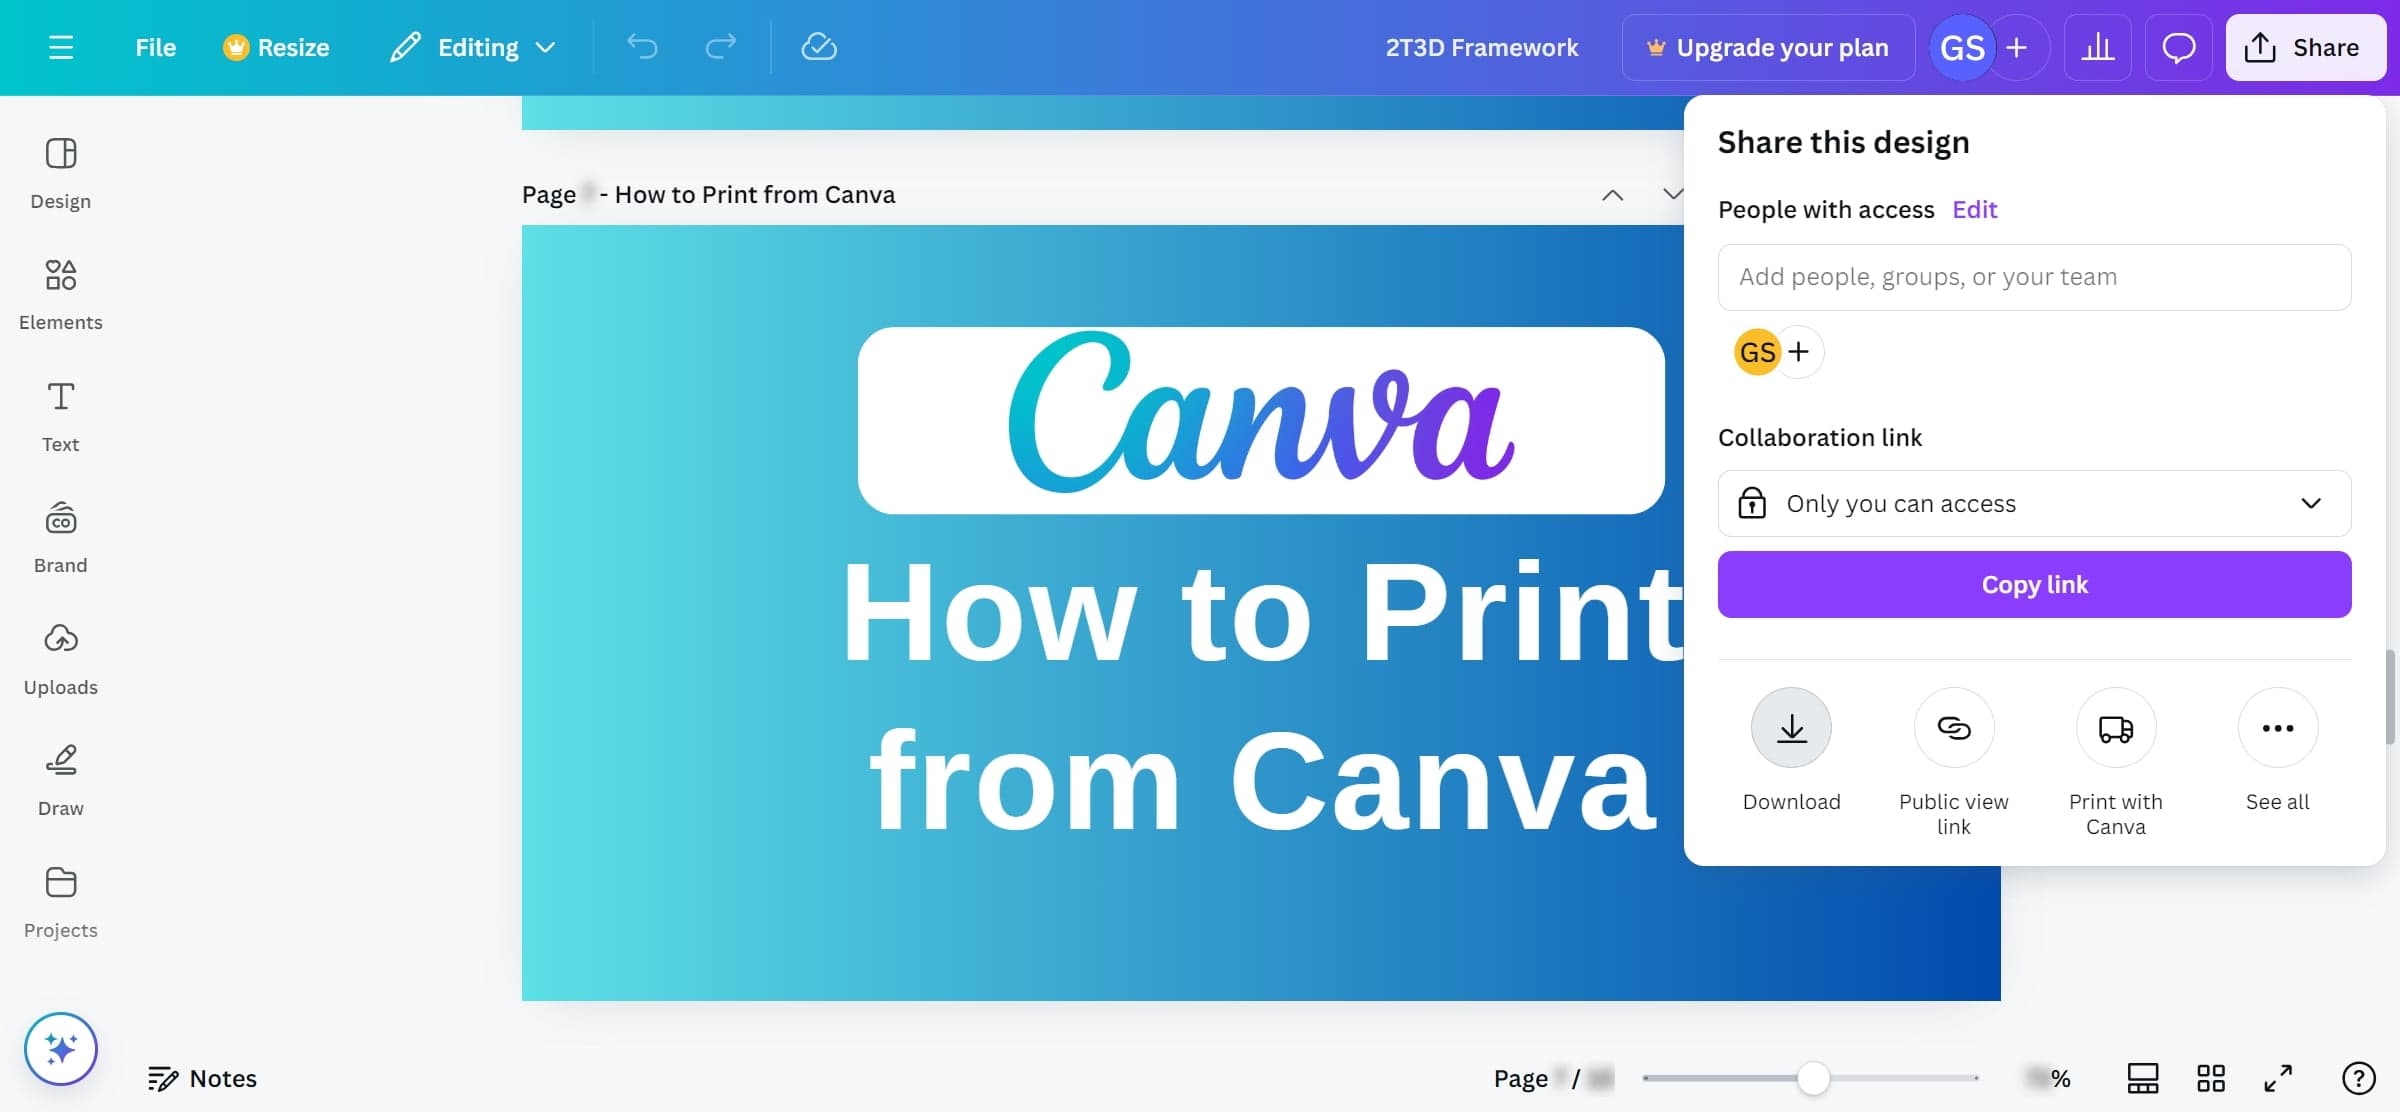Open the Brand sidebar panel

[x=60, y=538]
